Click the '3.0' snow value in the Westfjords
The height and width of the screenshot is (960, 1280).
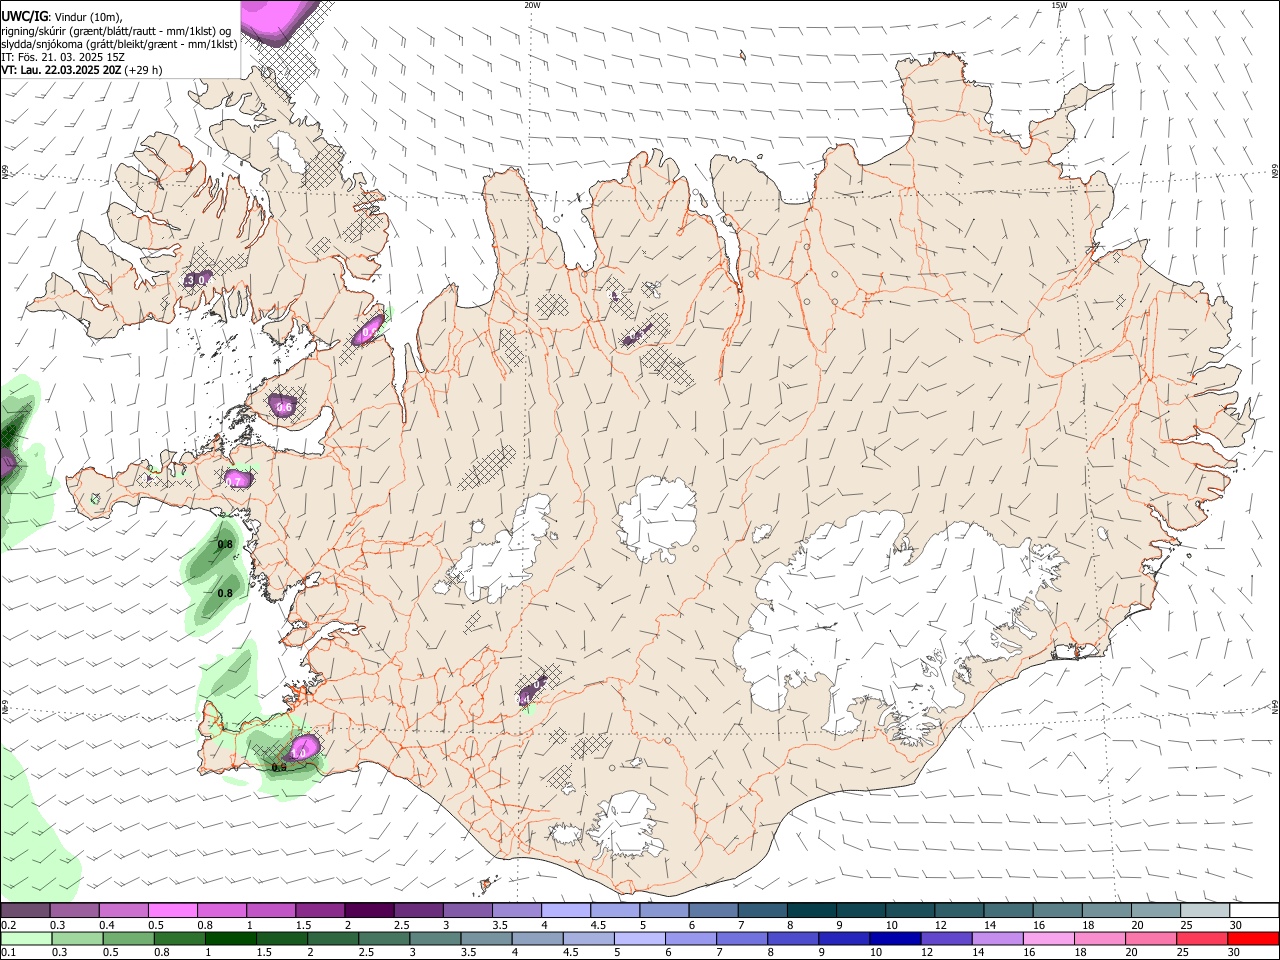pyautogui.click(x=196, y=281)
